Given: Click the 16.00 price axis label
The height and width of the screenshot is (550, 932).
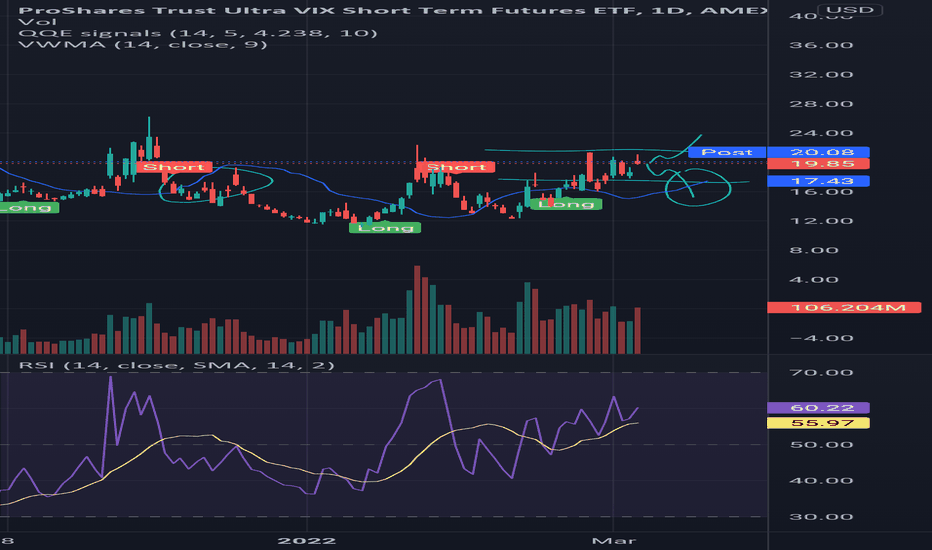Looking at the screenshot, I should click(821, 192).
